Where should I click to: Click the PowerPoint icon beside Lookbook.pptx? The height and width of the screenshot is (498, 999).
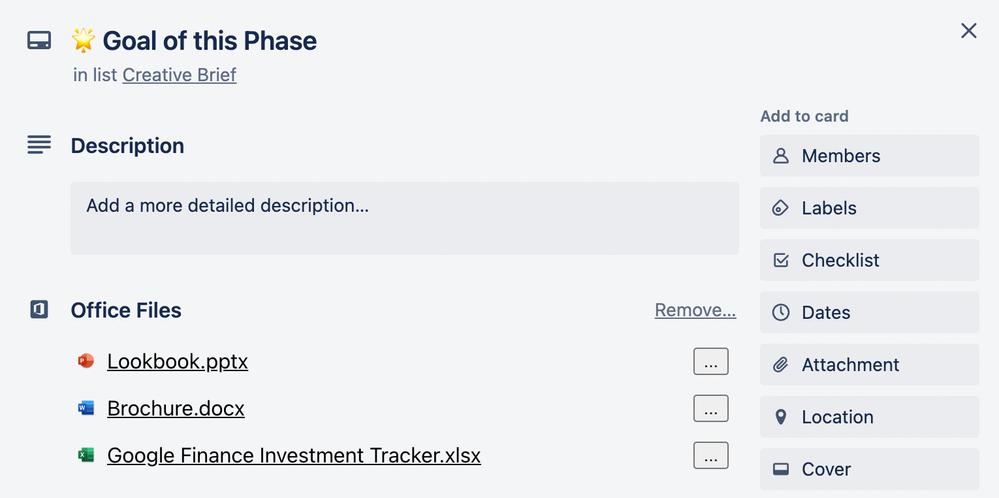coord(86,361)
